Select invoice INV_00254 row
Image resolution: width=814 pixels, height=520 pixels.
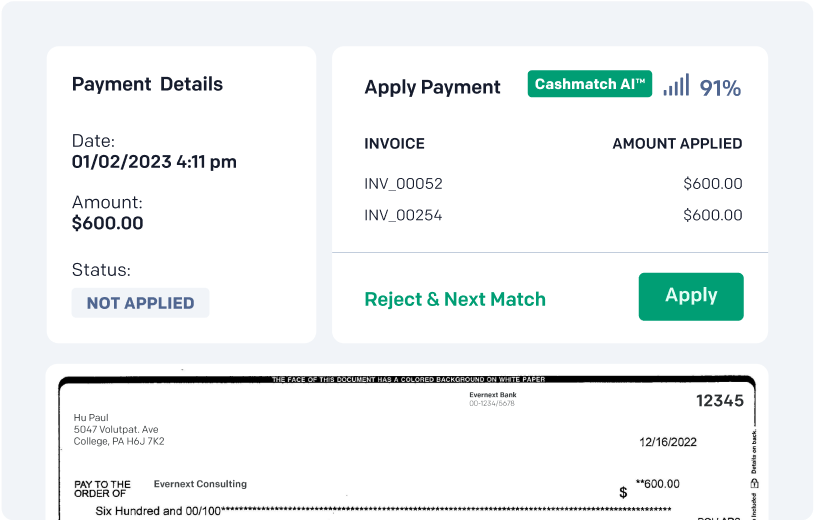[553, 215]
